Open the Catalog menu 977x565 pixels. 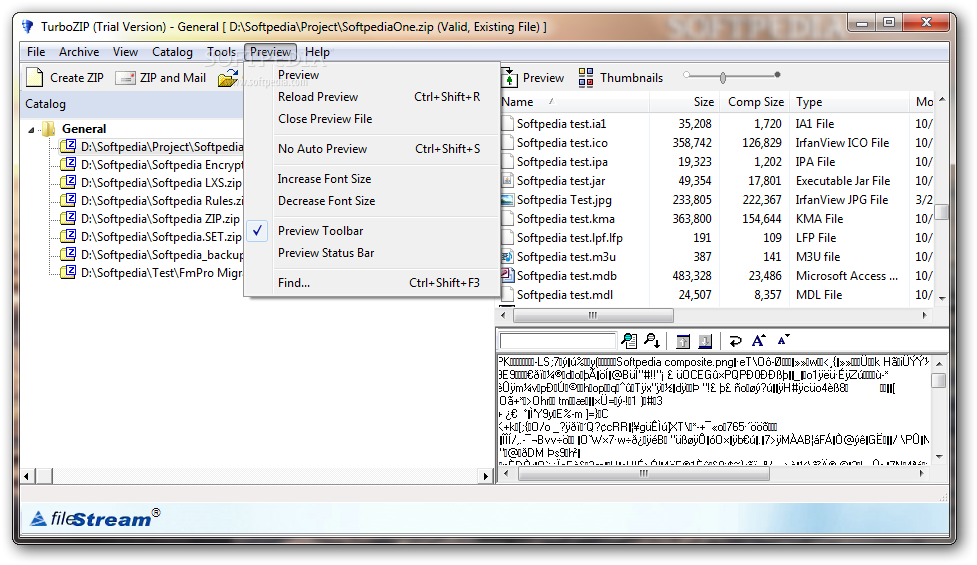[173, 52]
